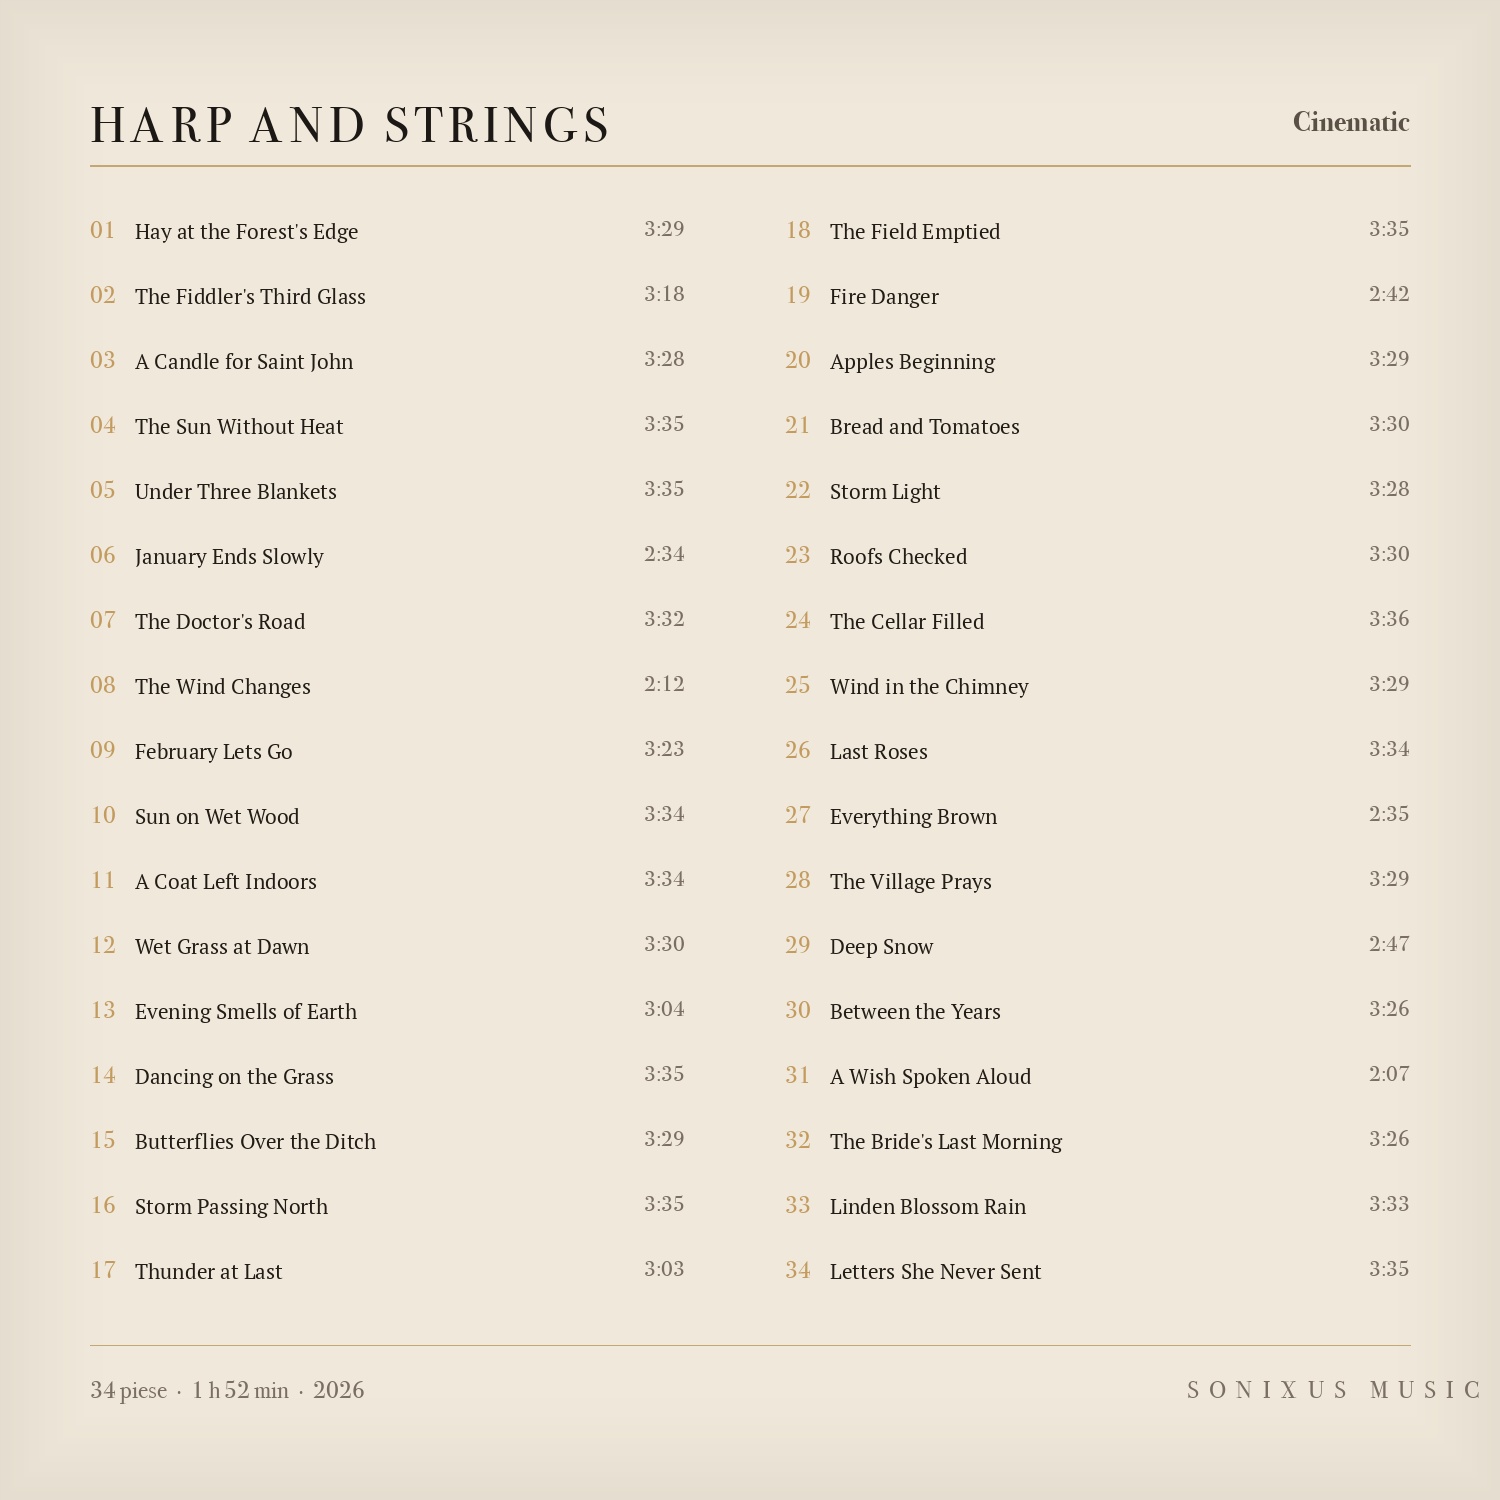Image resolution: width=1500 pixels, height=1500 pixels.
Task: Click "The Sun Without Heat" title
Action: [x=239, y=427]
